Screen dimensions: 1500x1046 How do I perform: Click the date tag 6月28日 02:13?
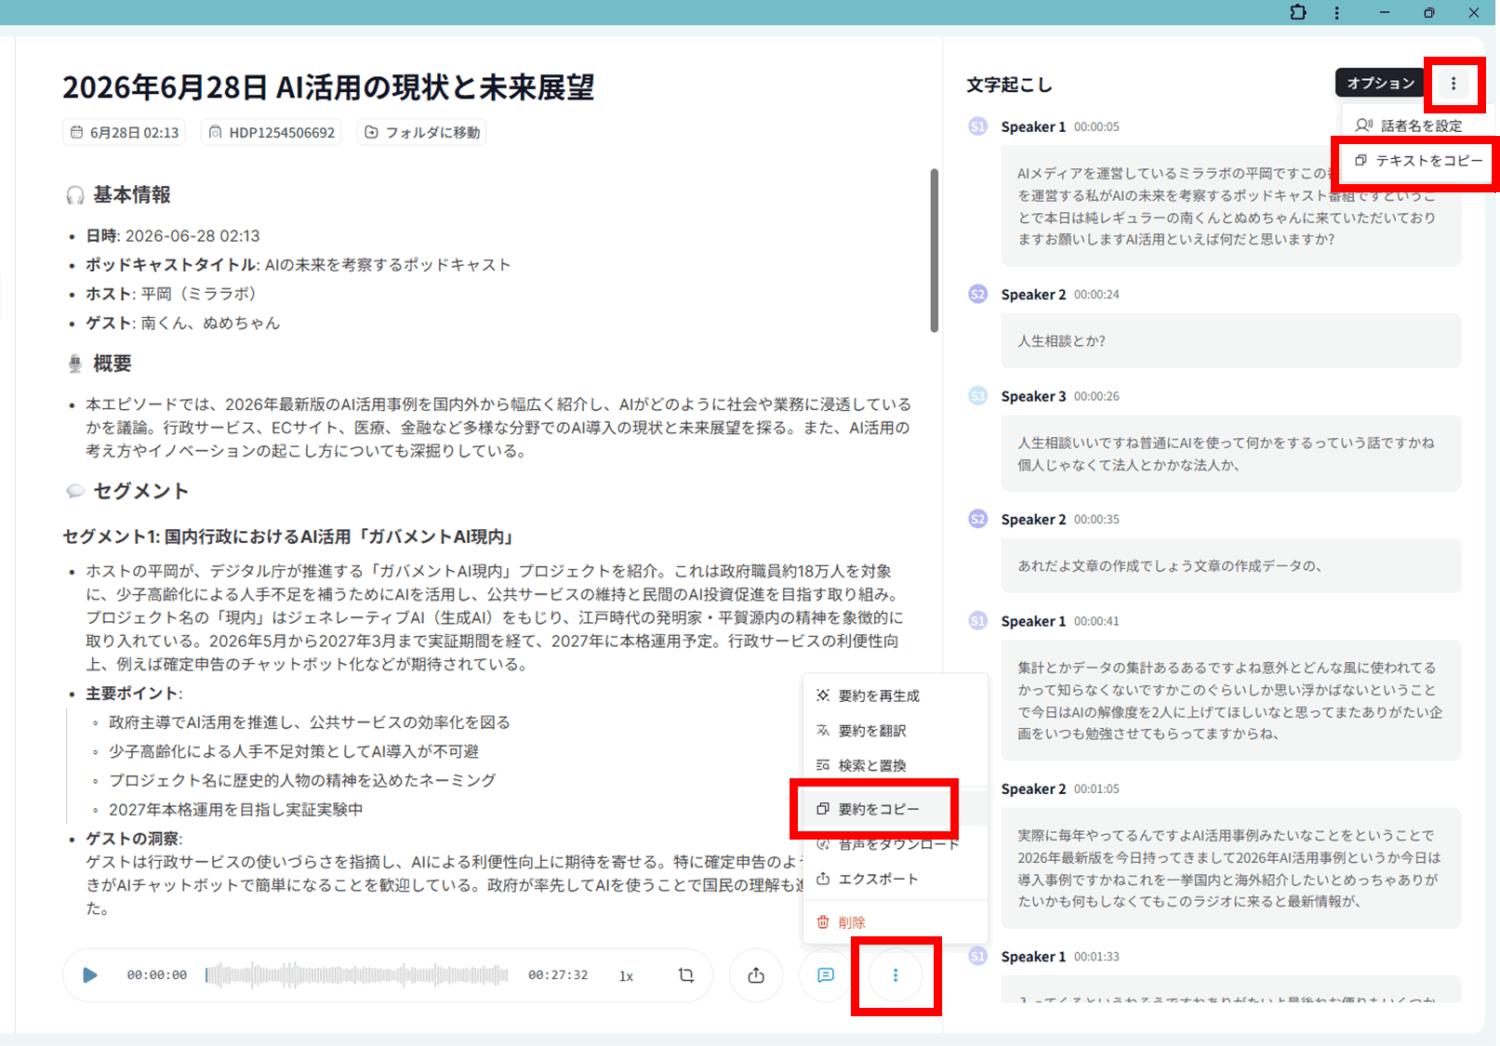click(x=124, y=132)
